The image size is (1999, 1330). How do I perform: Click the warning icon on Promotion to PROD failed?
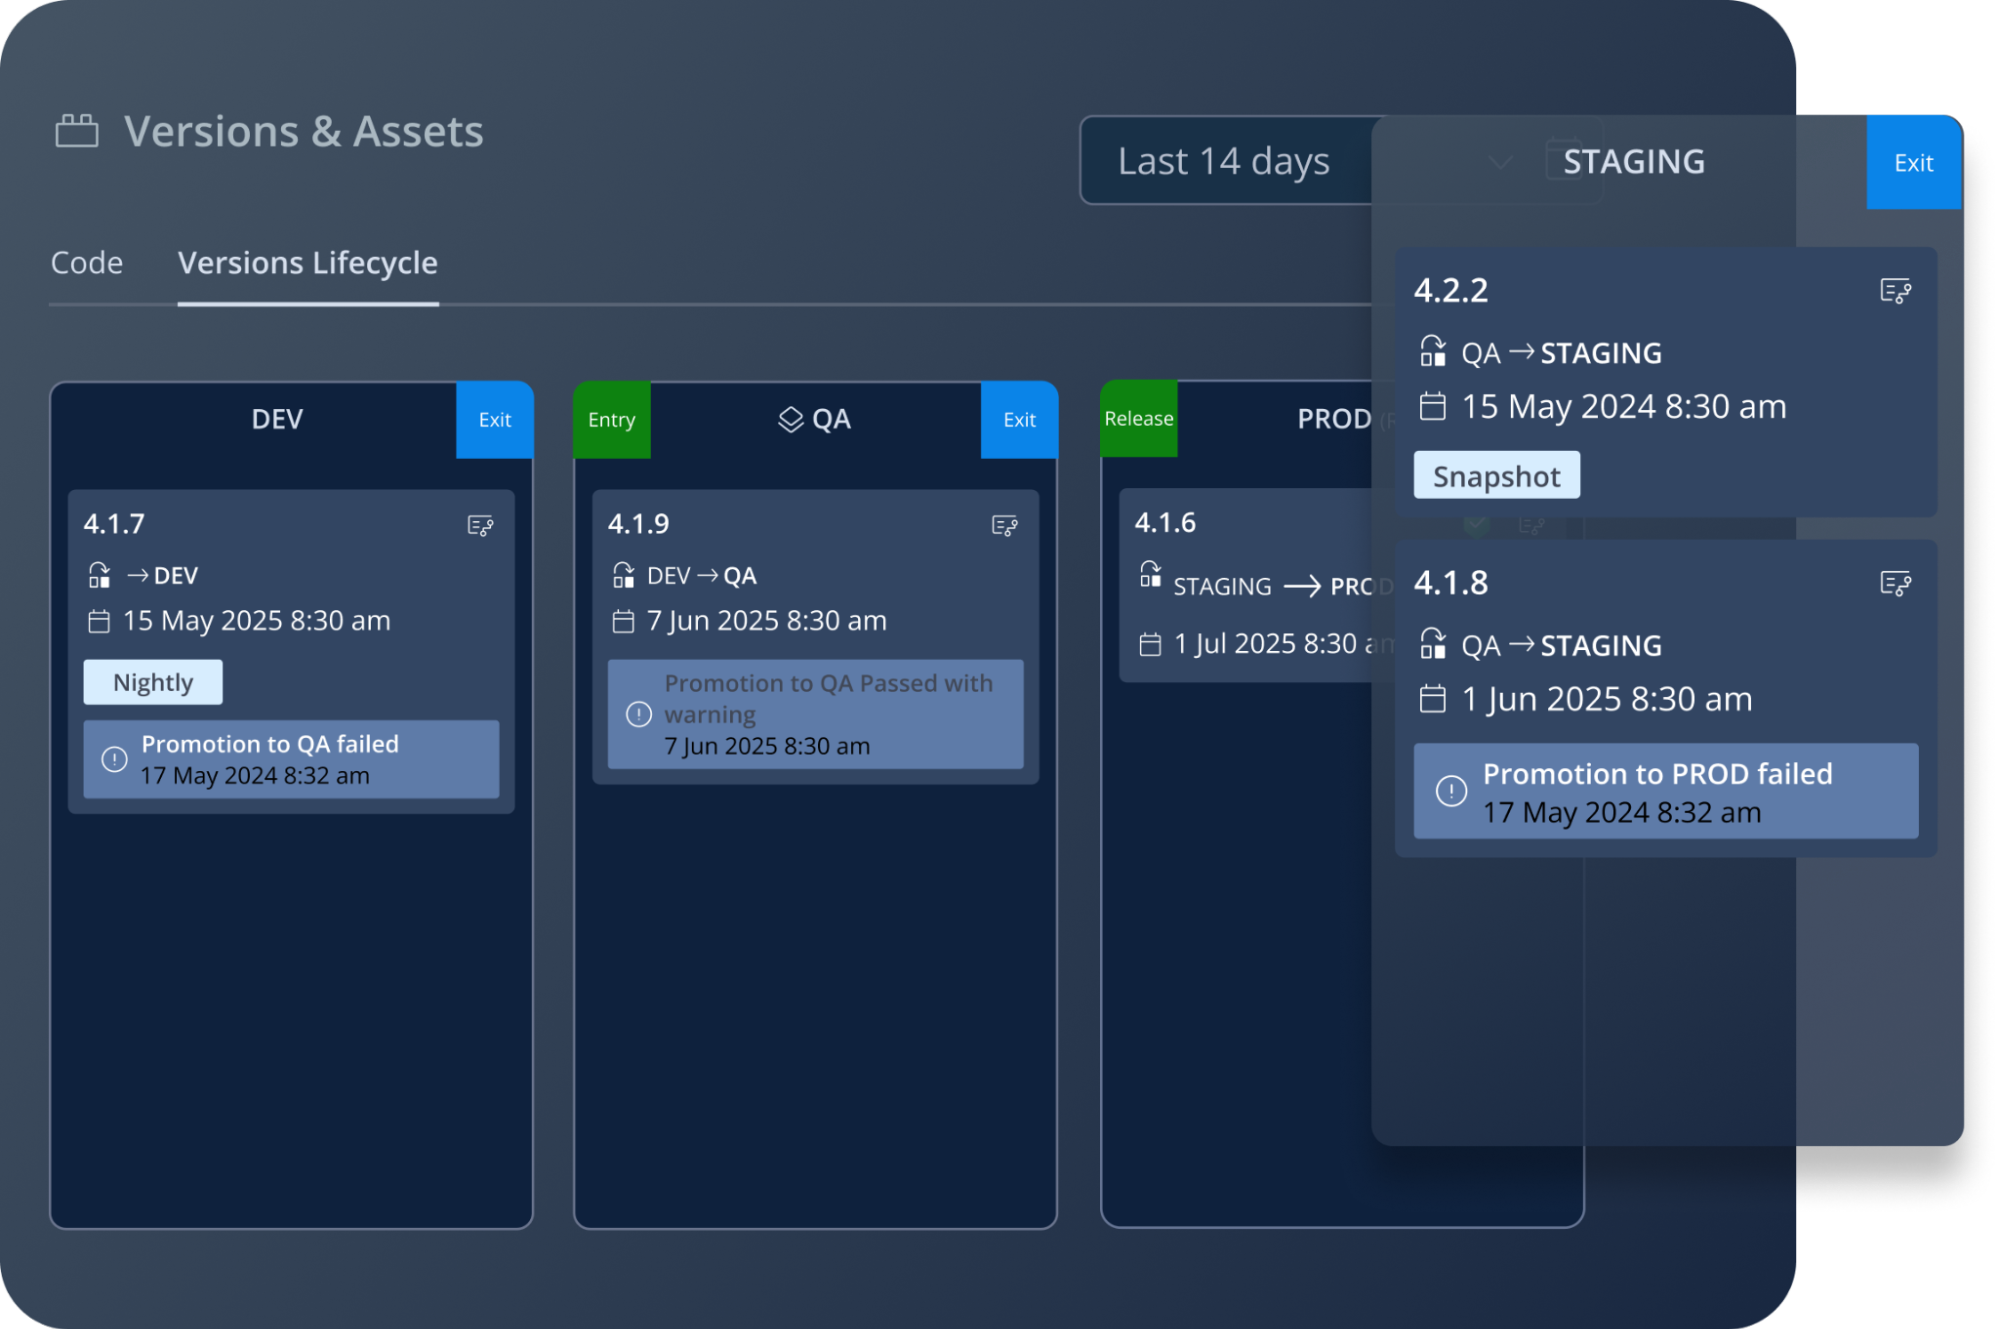[x=1450, y=791]
